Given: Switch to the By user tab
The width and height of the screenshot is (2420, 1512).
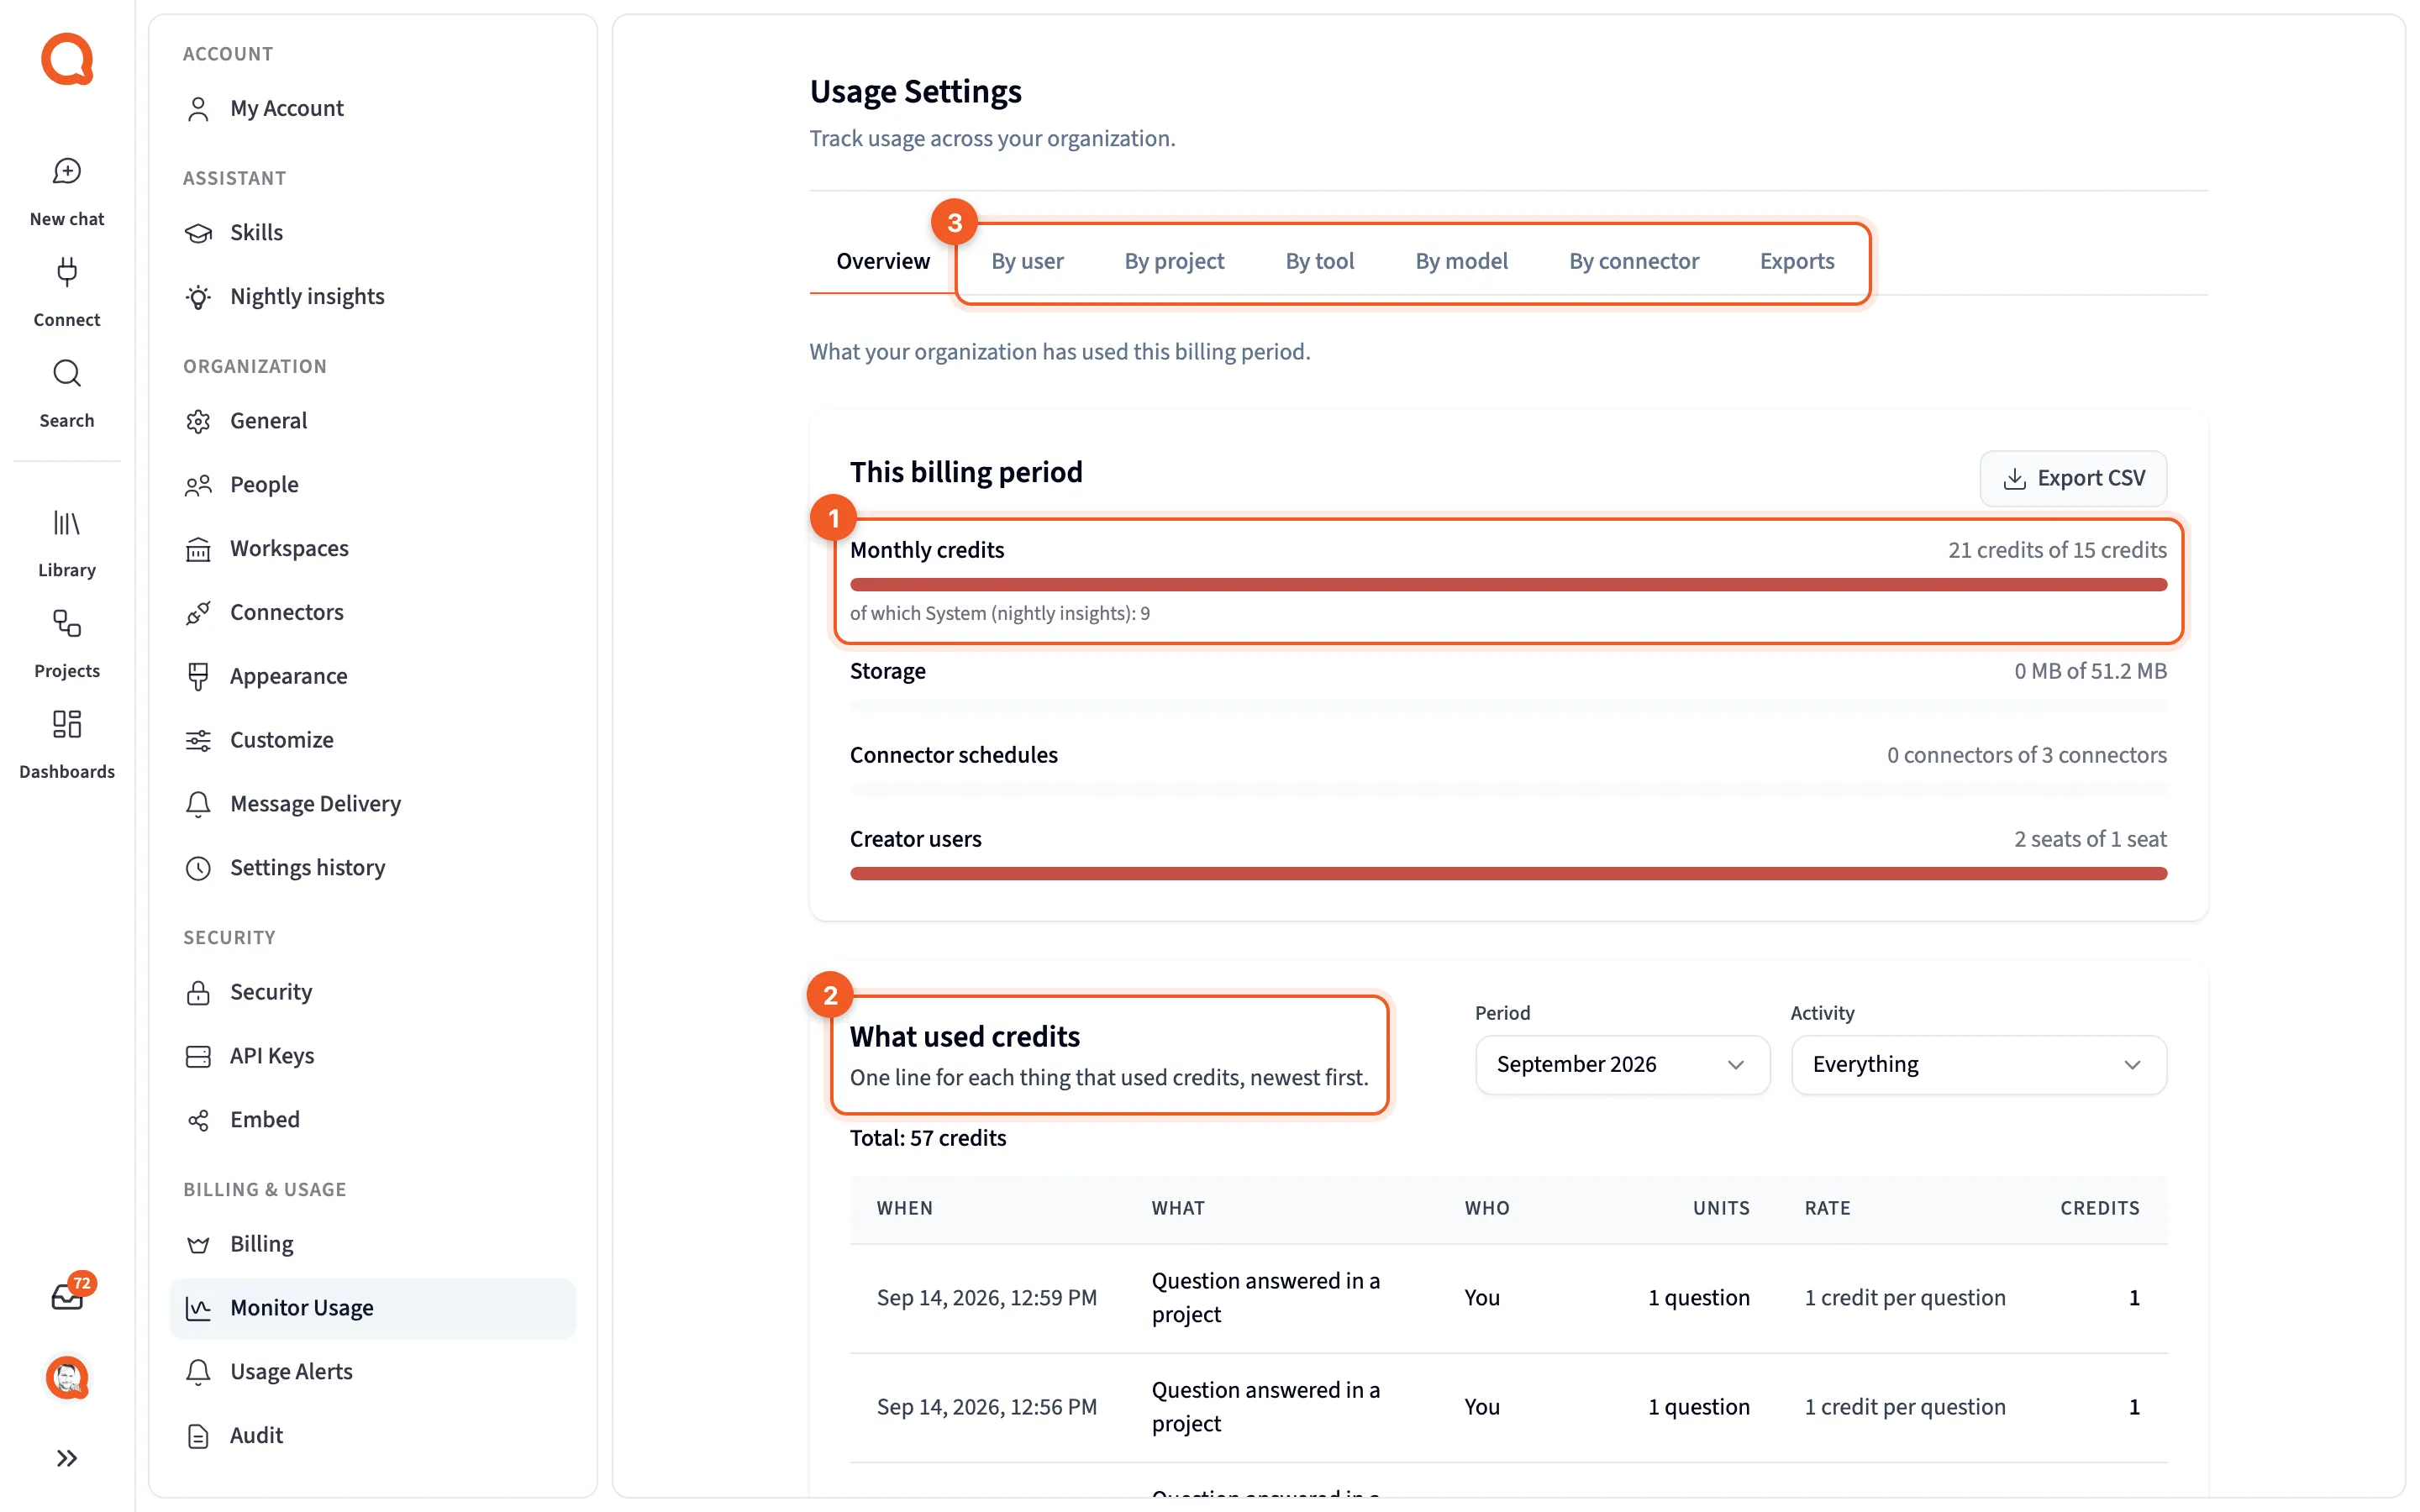Looking at the screenshot, I should pyautogui.click(x=1027, y=261).
